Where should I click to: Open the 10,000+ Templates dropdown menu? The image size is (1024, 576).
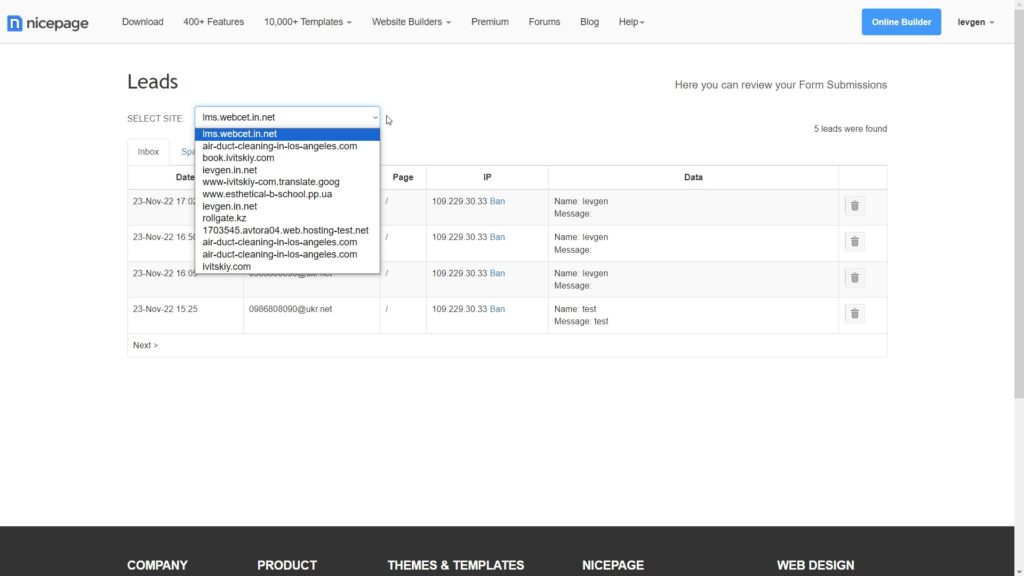click(x=307, y=22)
